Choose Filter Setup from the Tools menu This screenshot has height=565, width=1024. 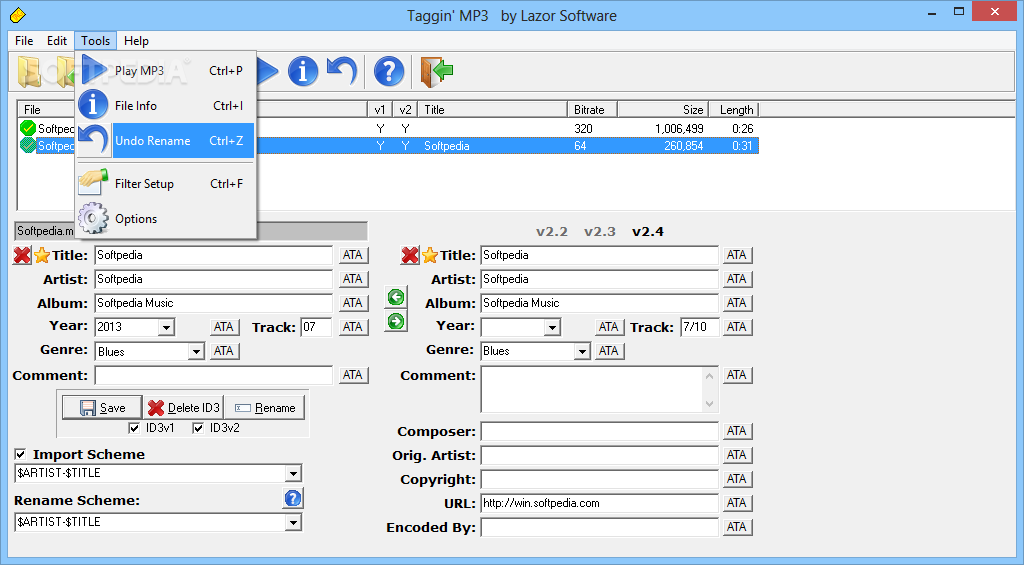(x=166, y=184)
